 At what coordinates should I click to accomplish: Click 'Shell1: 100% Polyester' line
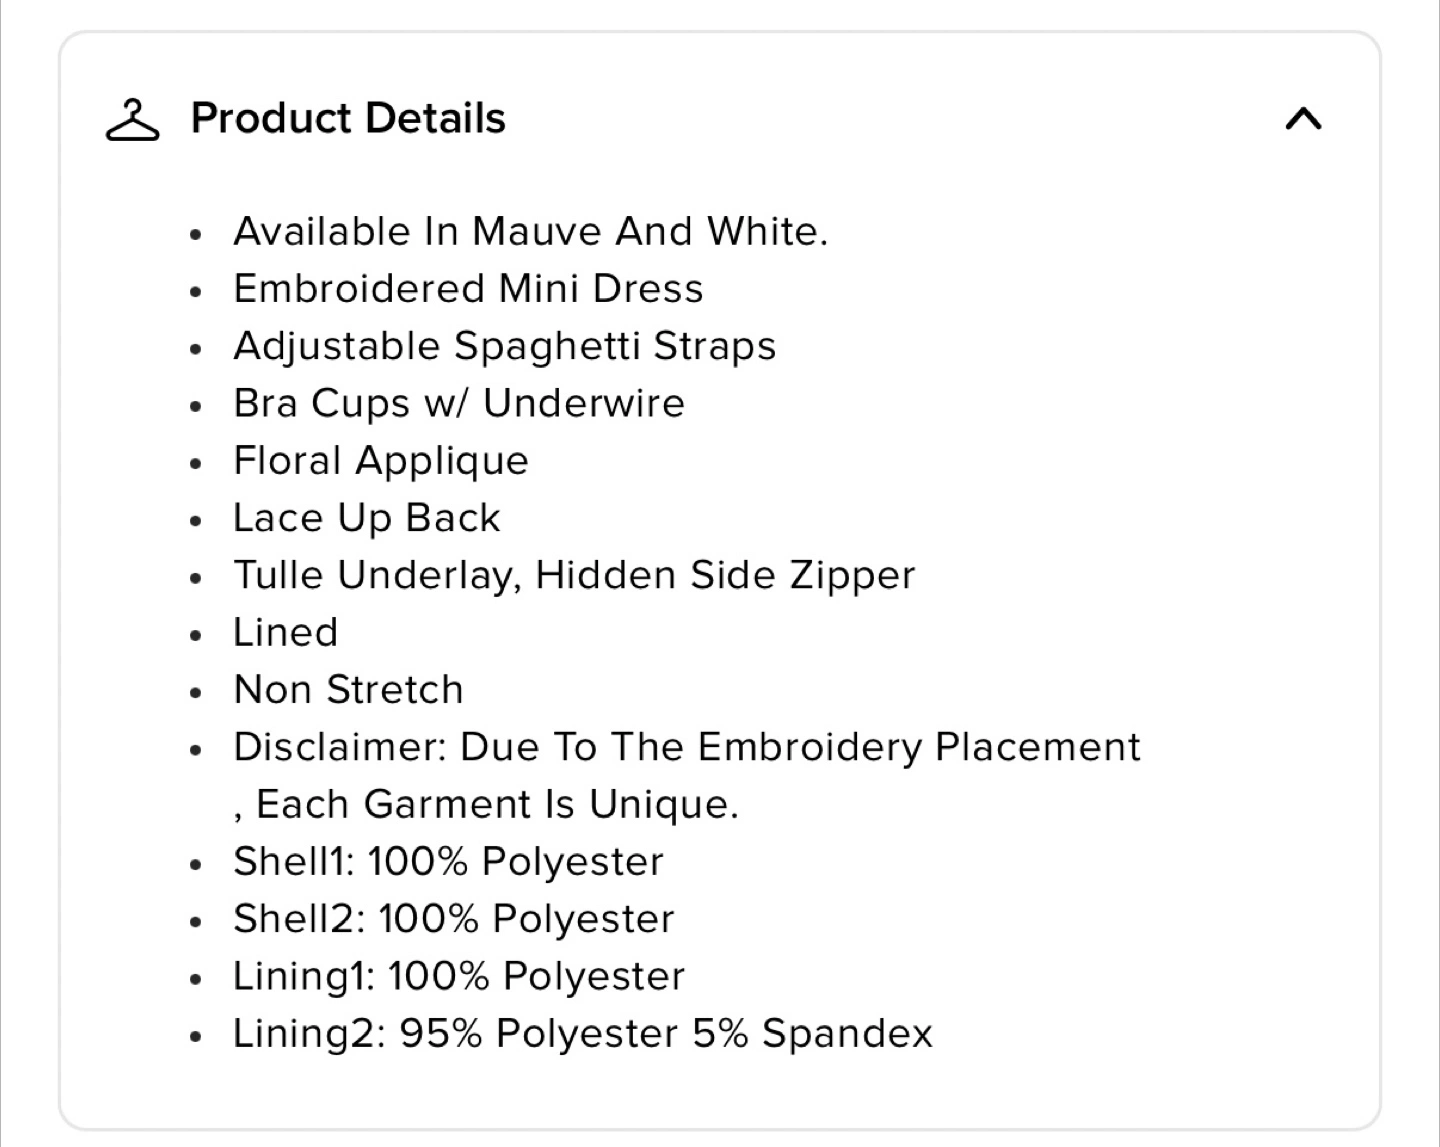[x=448, y=862]
